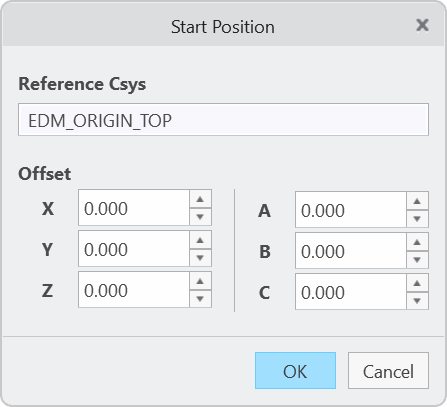The image size is (447, 407).
Task: Dismiss the dialog with Cancel
Action: [388, 371]
